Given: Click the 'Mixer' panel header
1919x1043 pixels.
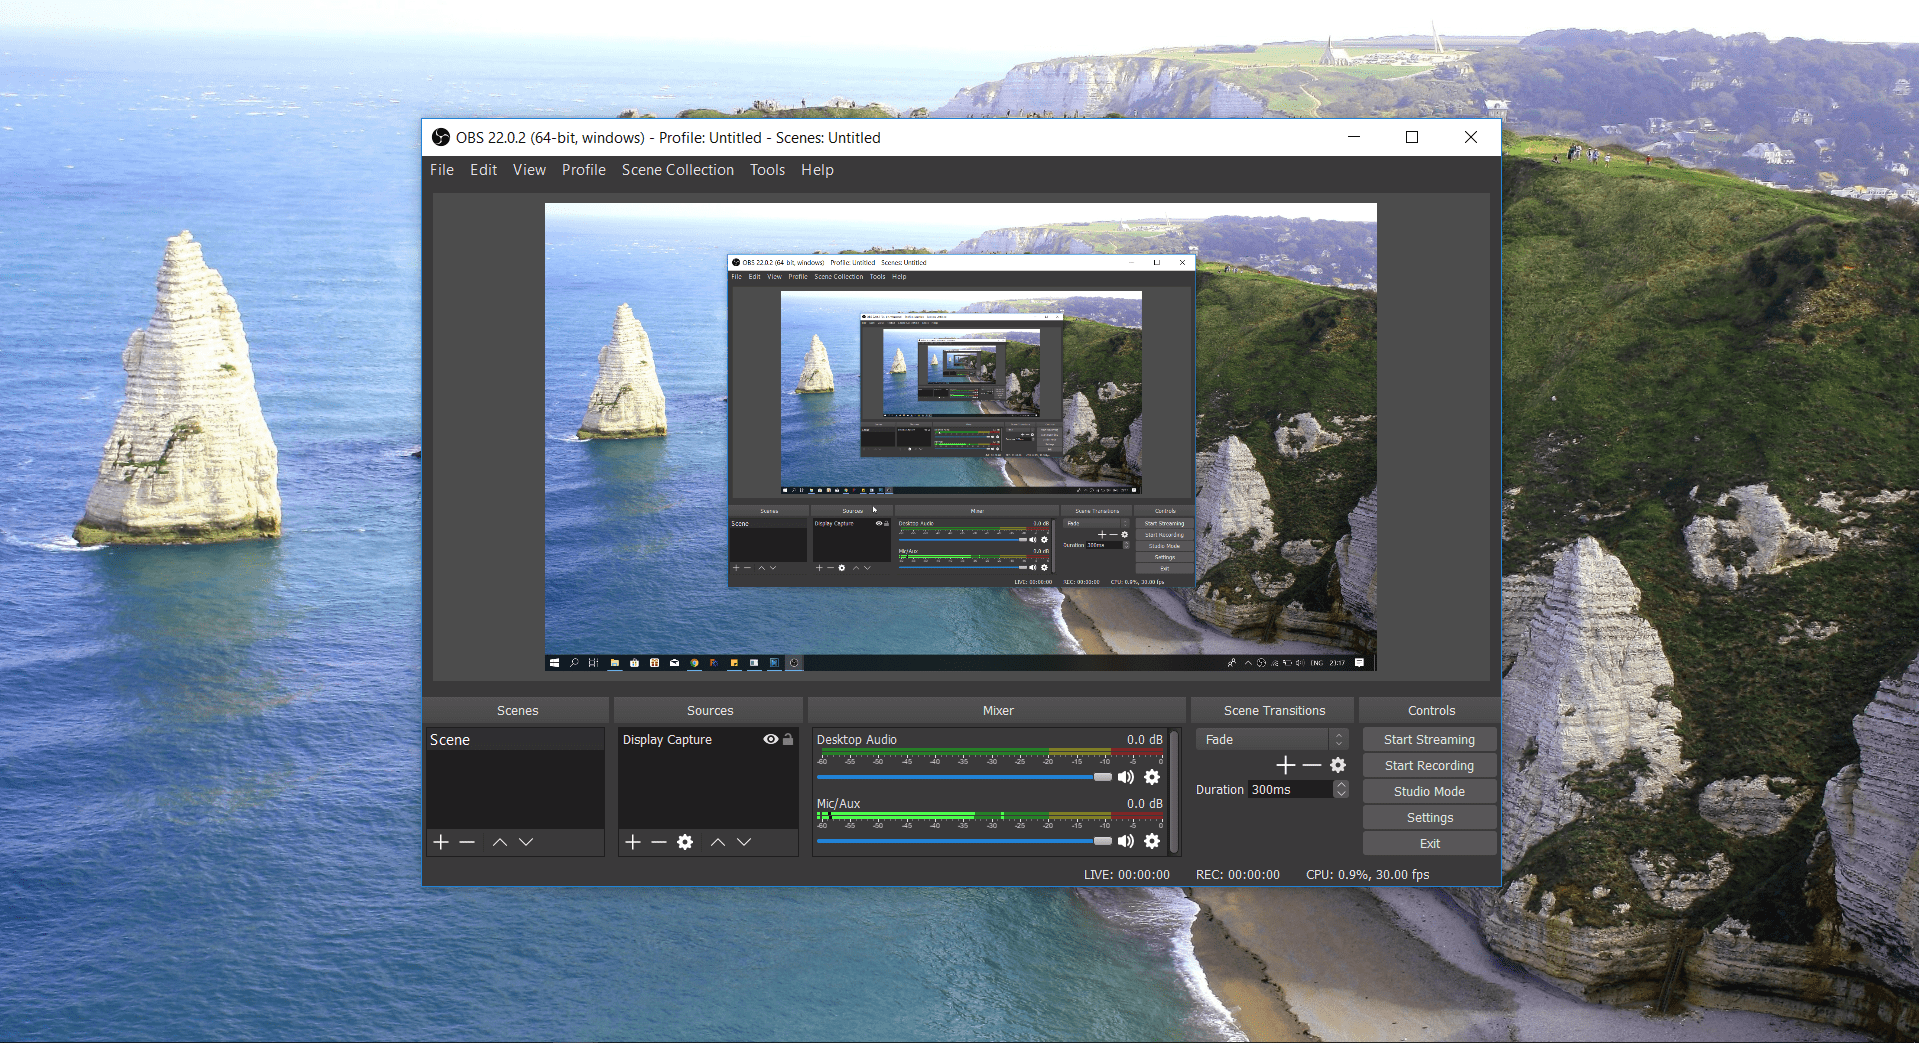Looking at the screenshot, I should click(998, 710).
